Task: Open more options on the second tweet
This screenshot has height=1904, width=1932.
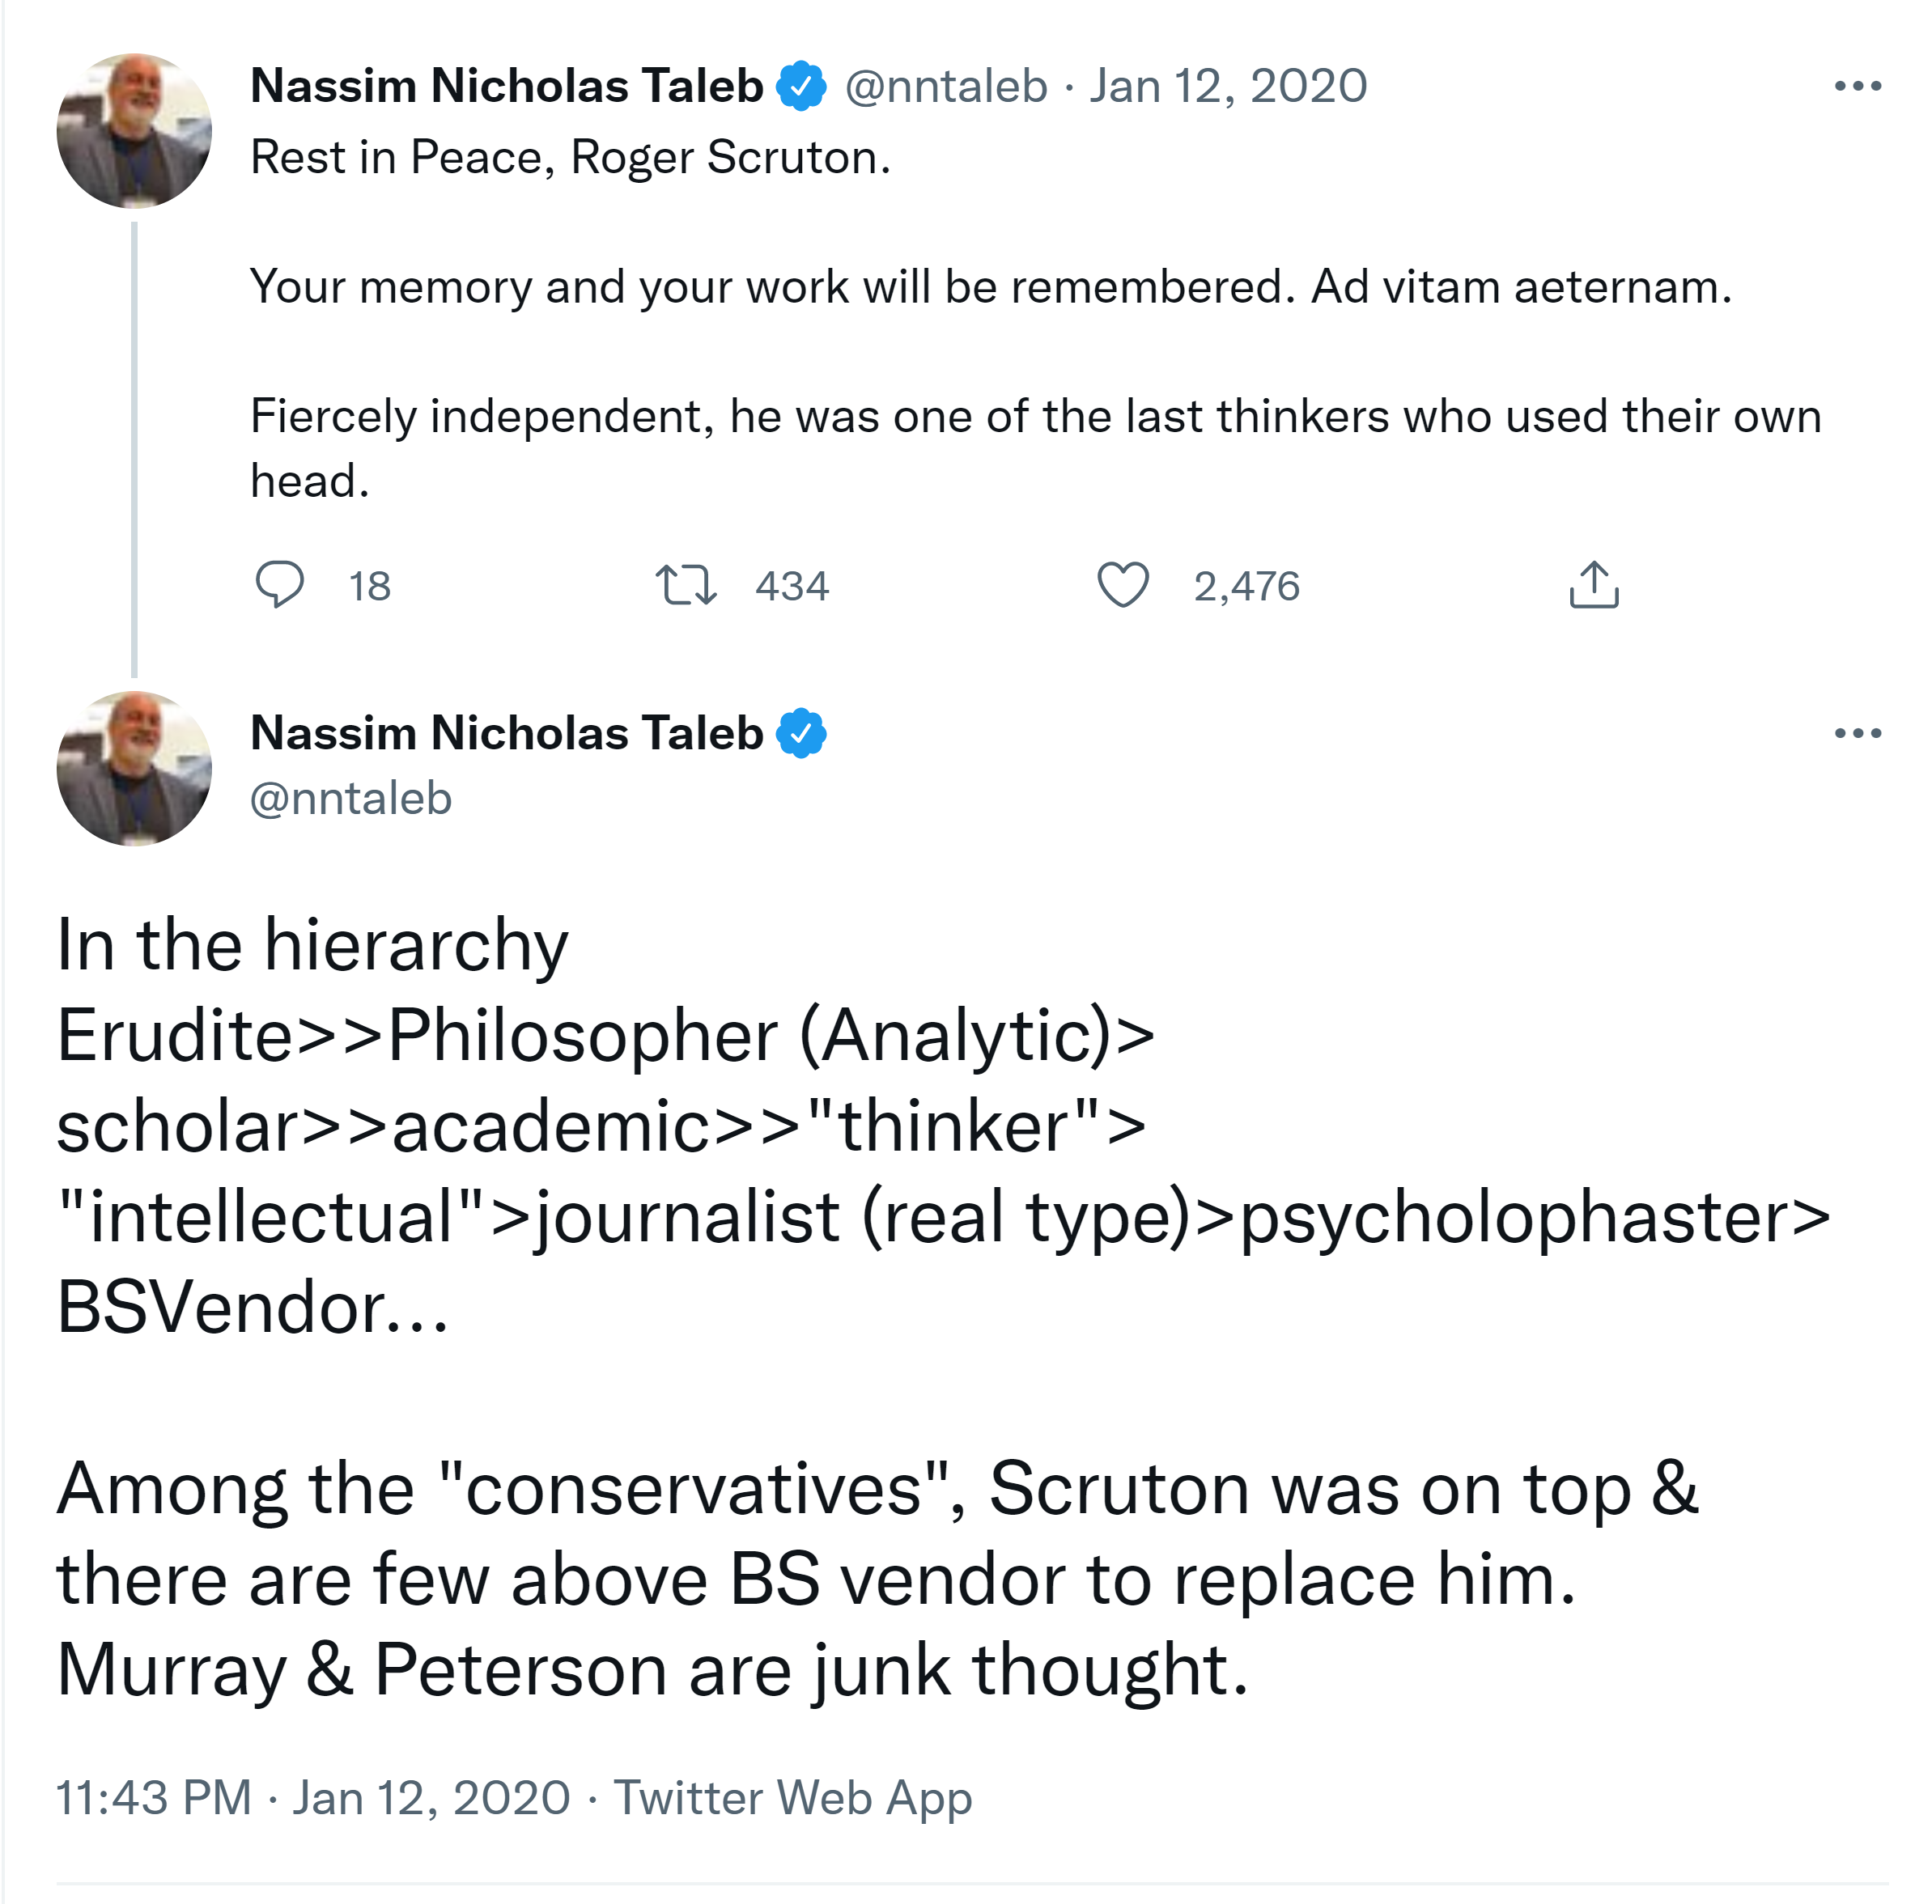Action: (1857, 734)
